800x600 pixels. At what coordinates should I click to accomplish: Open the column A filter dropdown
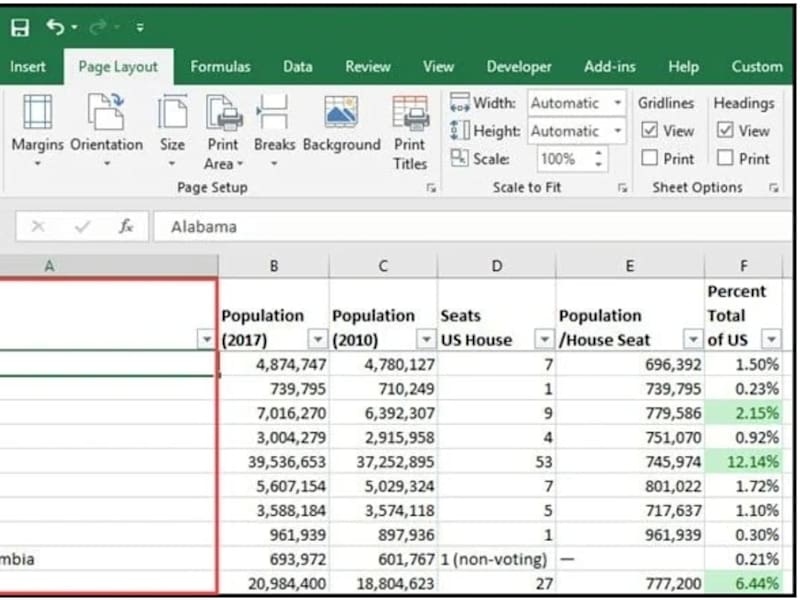coord(206,339)
